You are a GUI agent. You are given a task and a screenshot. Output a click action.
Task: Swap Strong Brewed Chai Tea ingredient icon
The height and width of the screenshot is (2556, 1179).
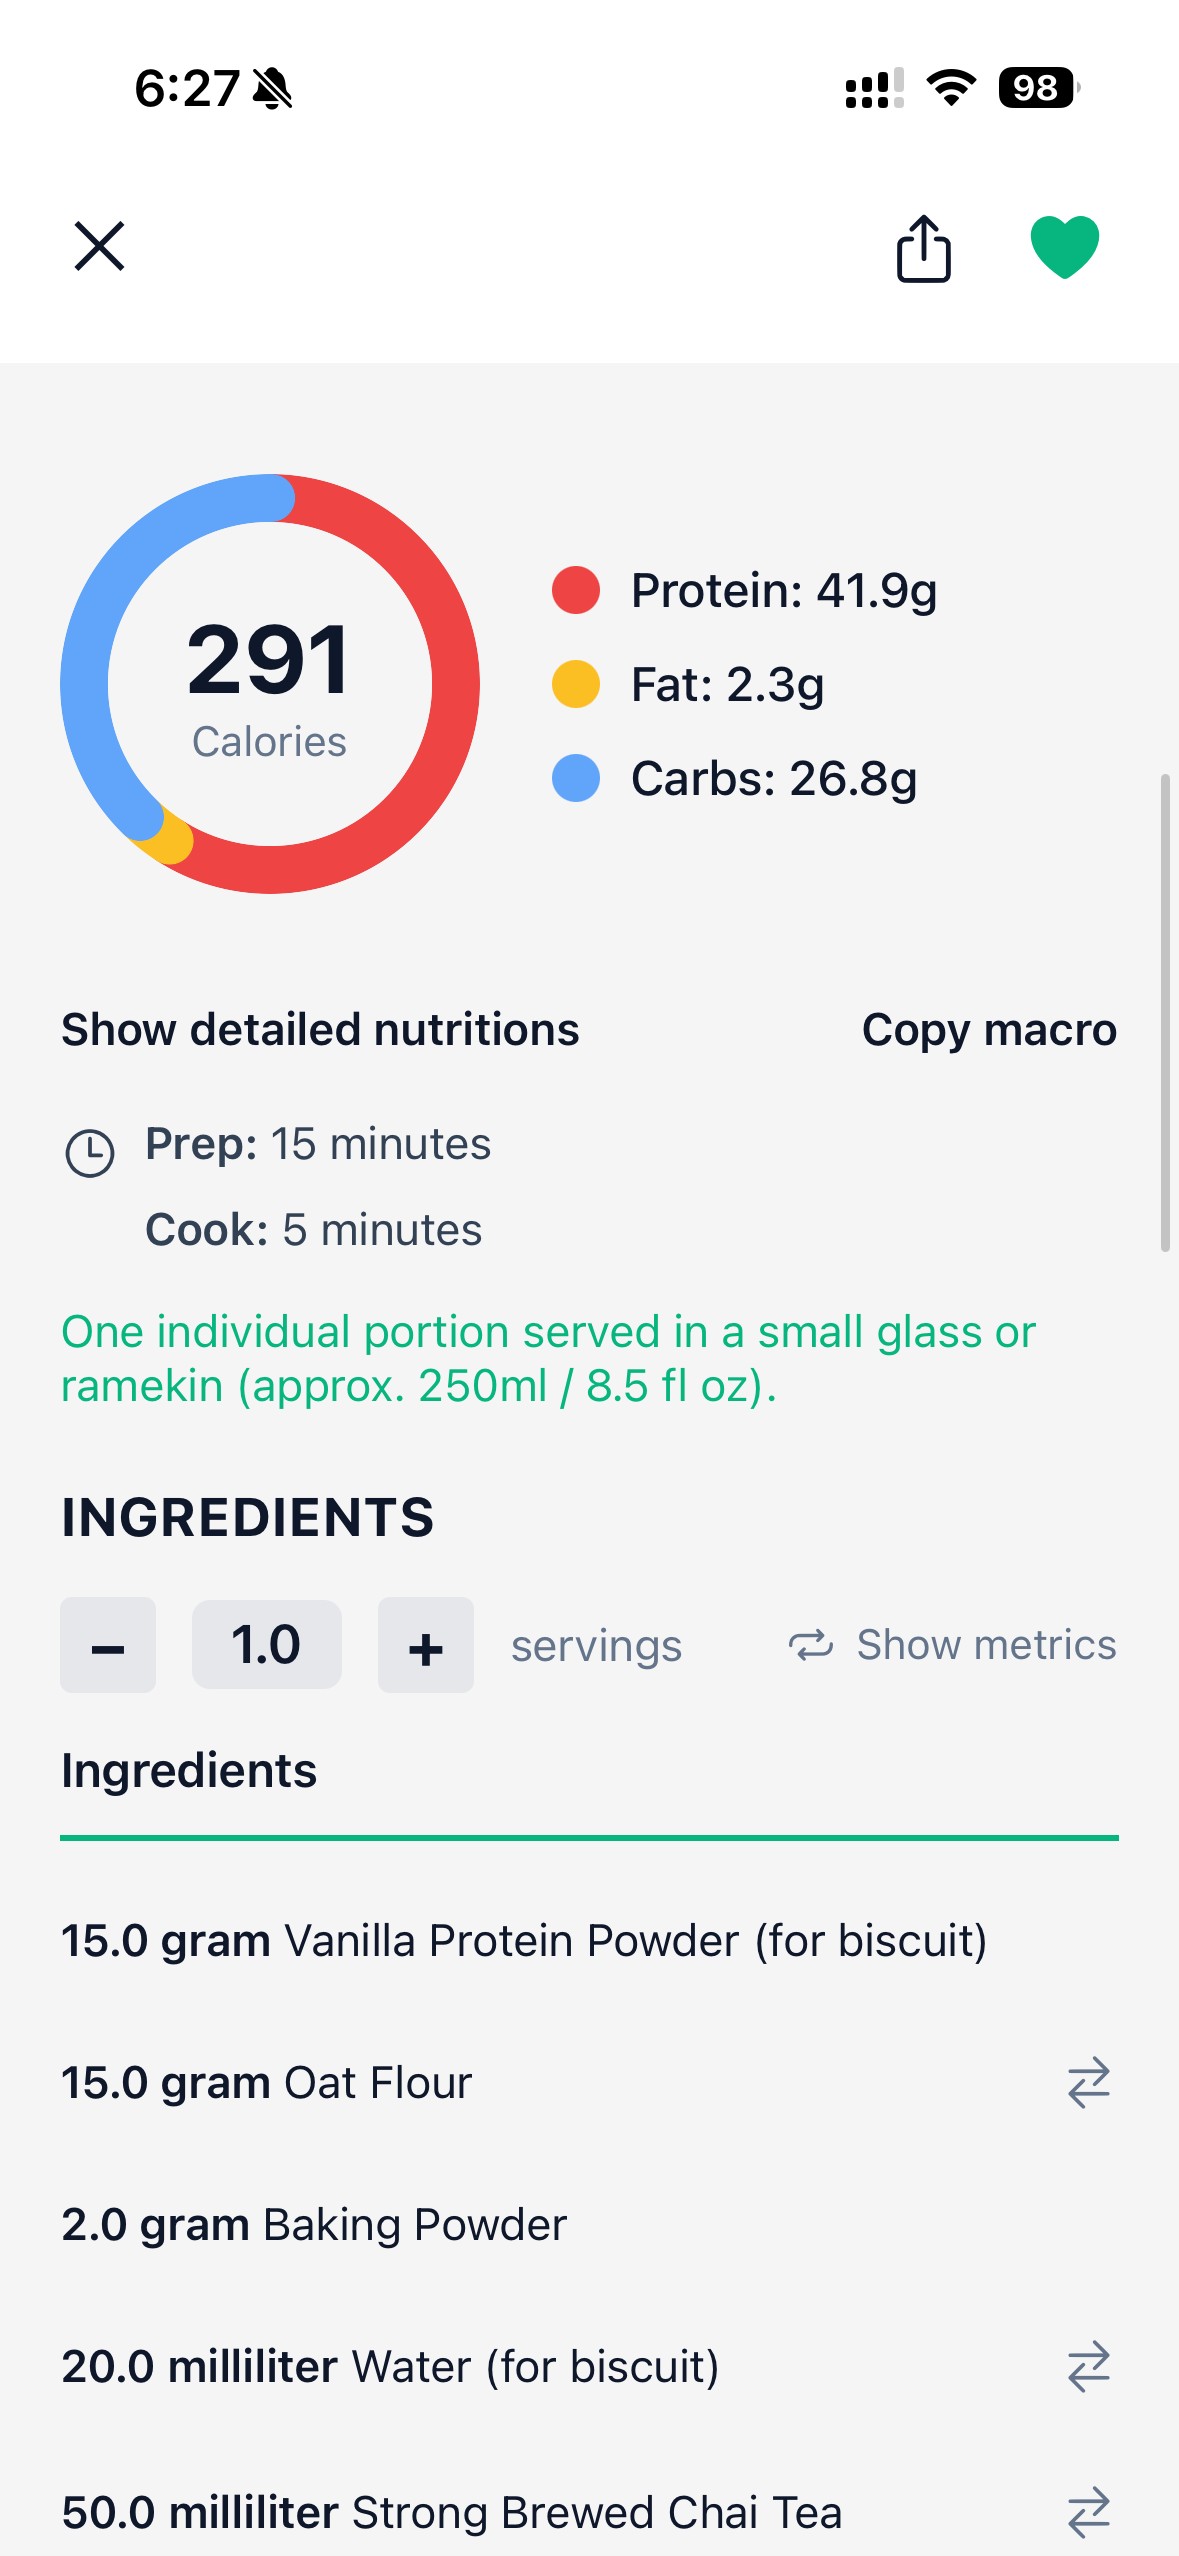[x=1088, y=2512]
